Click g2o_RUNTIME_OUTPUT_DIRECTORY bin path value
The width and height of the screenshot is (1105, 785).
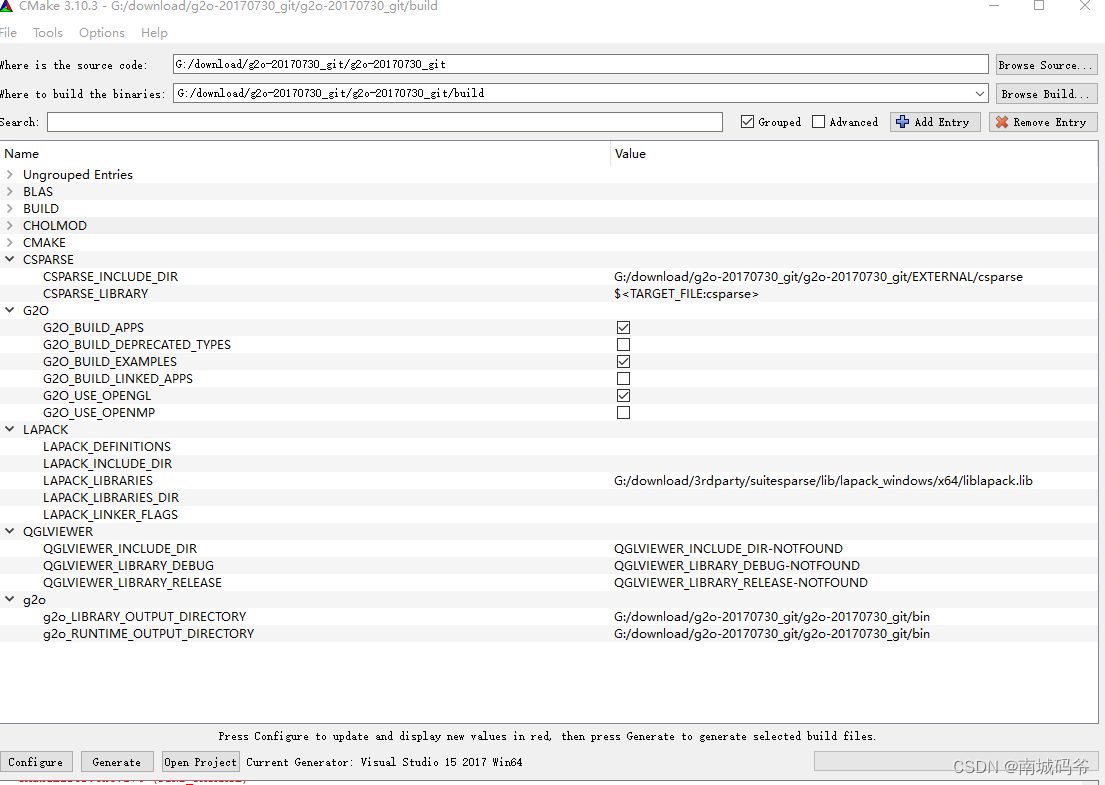772,633
